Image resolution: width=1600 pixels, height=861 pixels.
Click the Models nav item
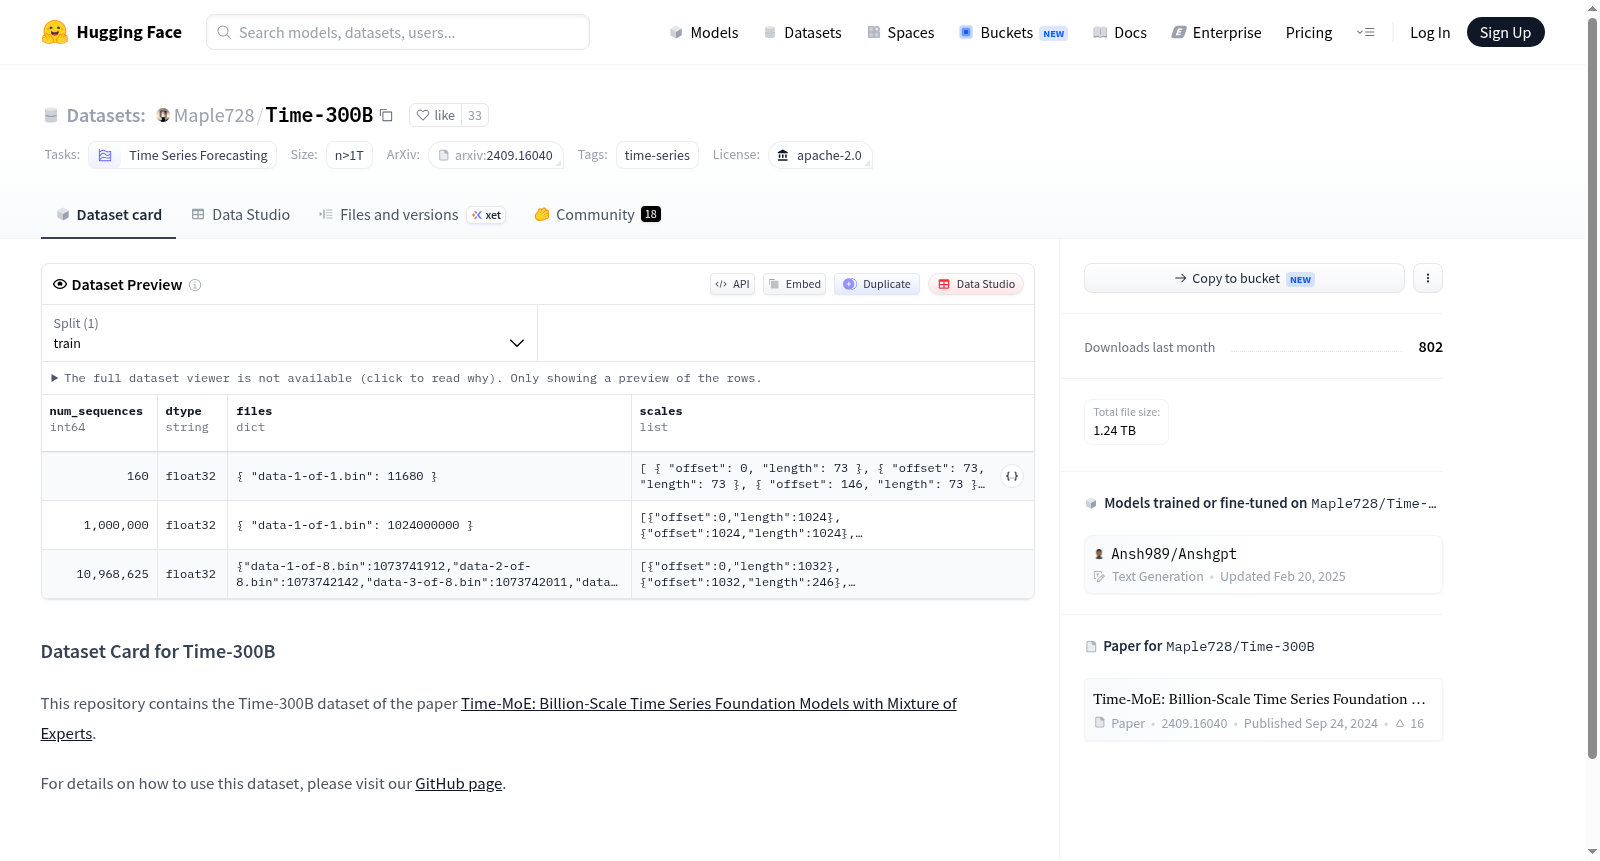pyautogui.click(x=704, y=33)
